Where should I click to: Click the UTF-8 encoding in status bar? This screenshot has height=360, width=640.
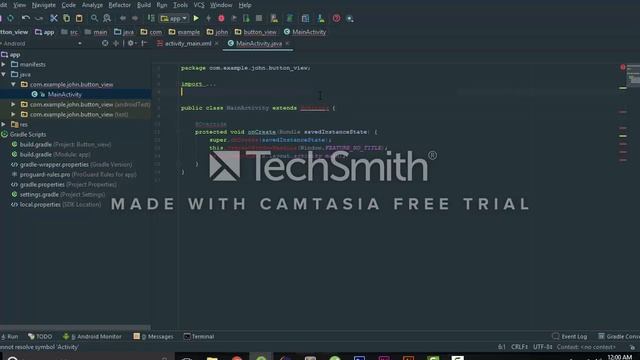(542, 347)
